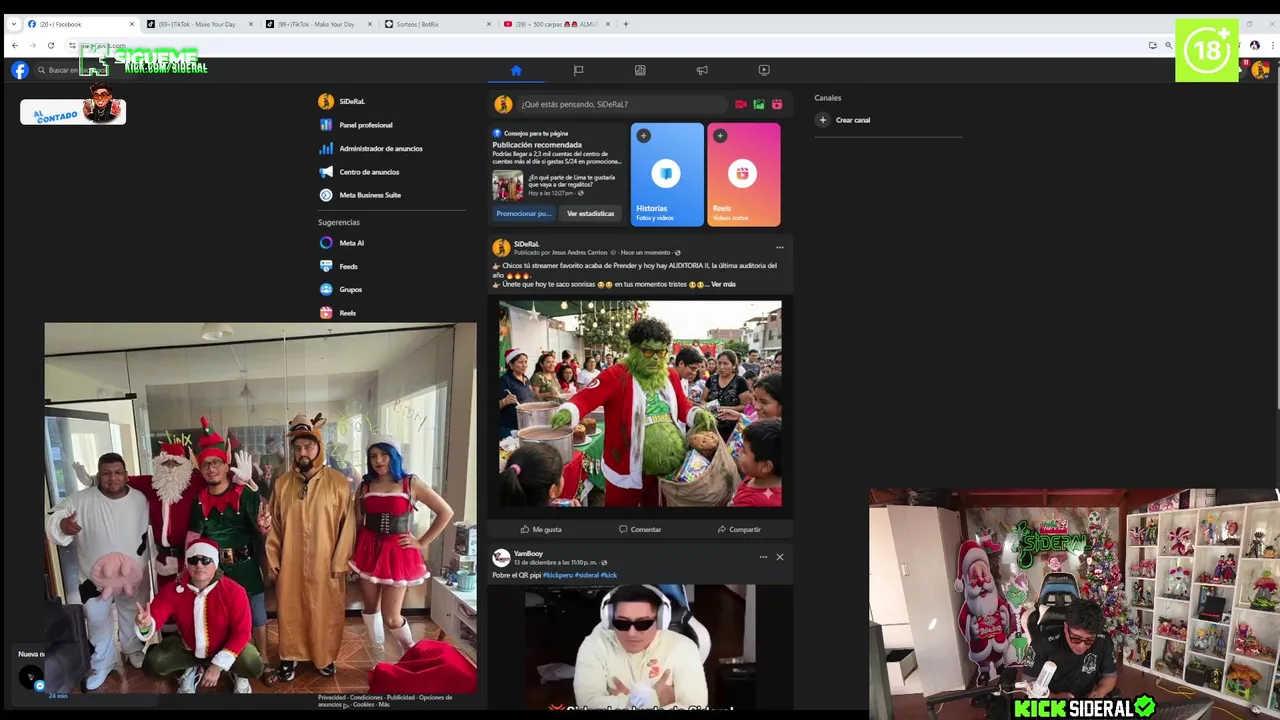The image size is (1280, 720).
Task: Open the recommended post thumbnail
Action: coord(508,185)
